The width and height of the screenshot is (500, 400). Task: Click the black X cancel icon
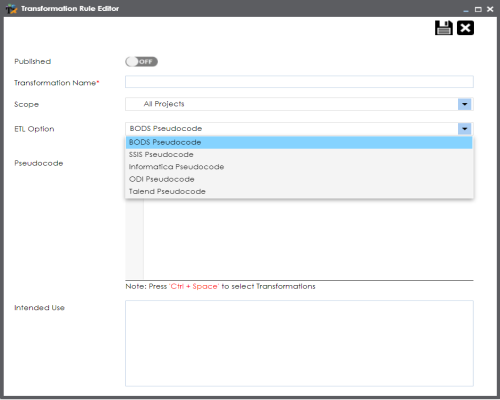[x=465, y=28]
